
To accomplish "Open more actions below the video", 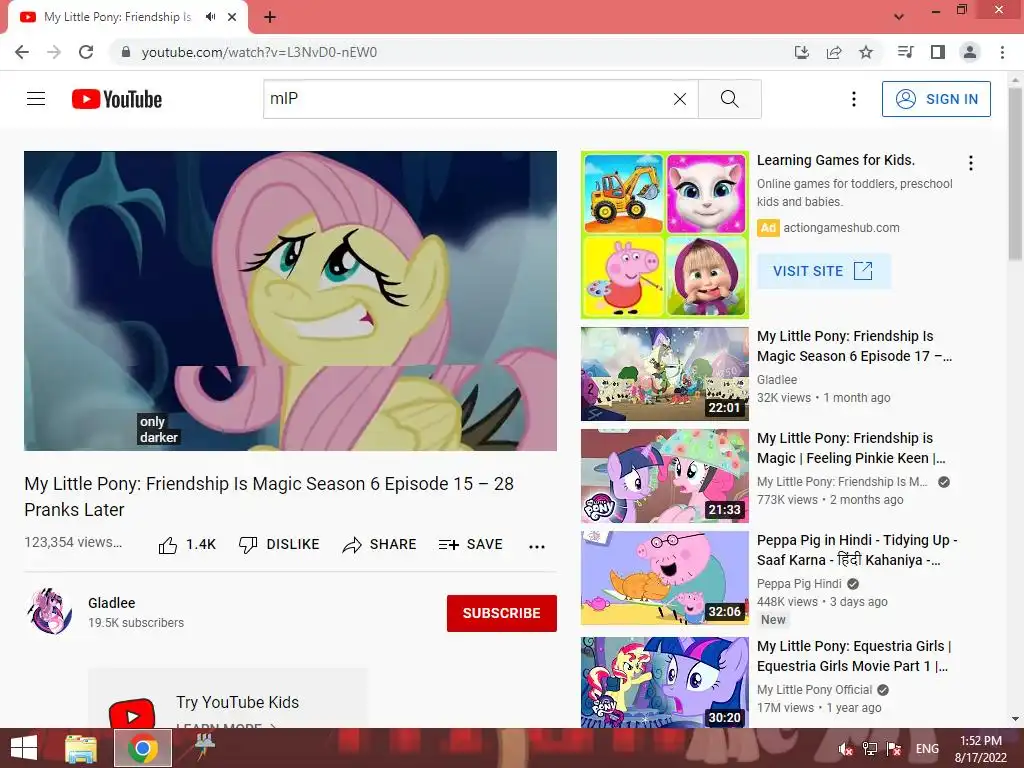I will click(x=537, y=547).
